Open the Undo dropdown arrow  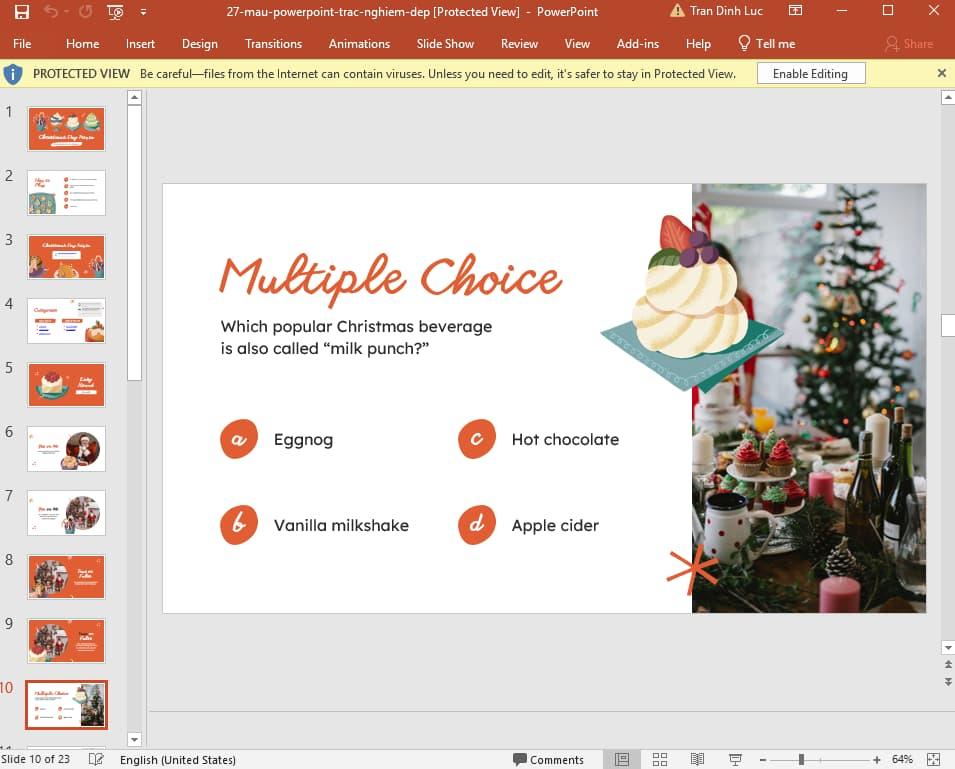[66, 11]
